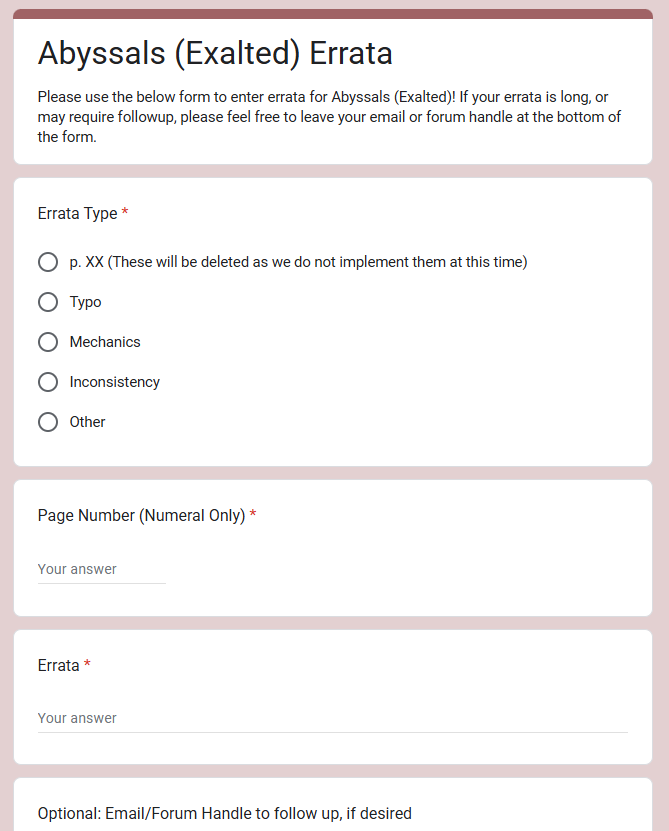Select the 'p. XX' radio button circle
The image size is (669, 831).
[x=48, y=262]
